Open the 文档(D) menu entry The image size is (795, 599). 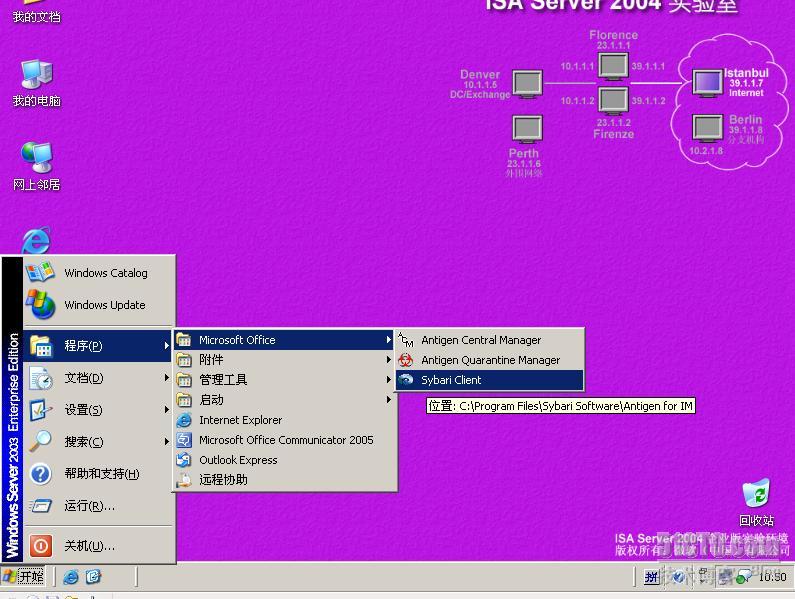pyautogui.click(x=97, y=378)
